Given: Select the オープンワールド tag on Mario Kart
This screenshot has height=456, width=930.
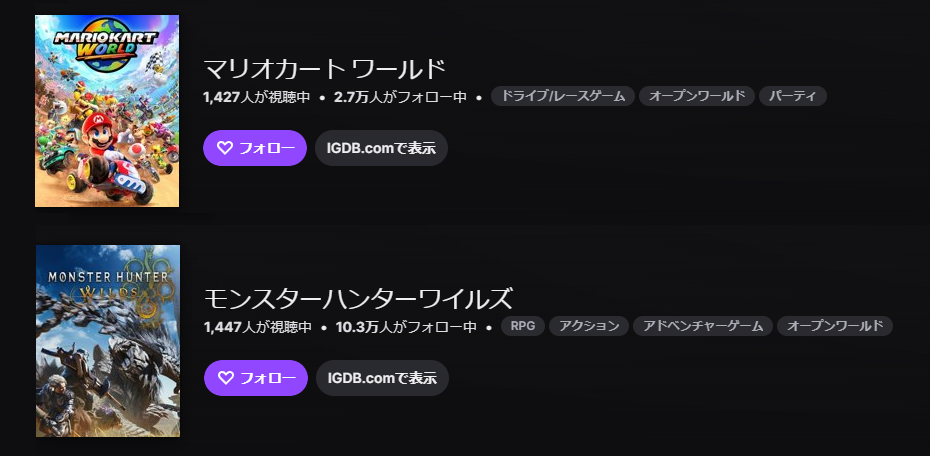Looking at the screenshot, I should coord(696,97).
